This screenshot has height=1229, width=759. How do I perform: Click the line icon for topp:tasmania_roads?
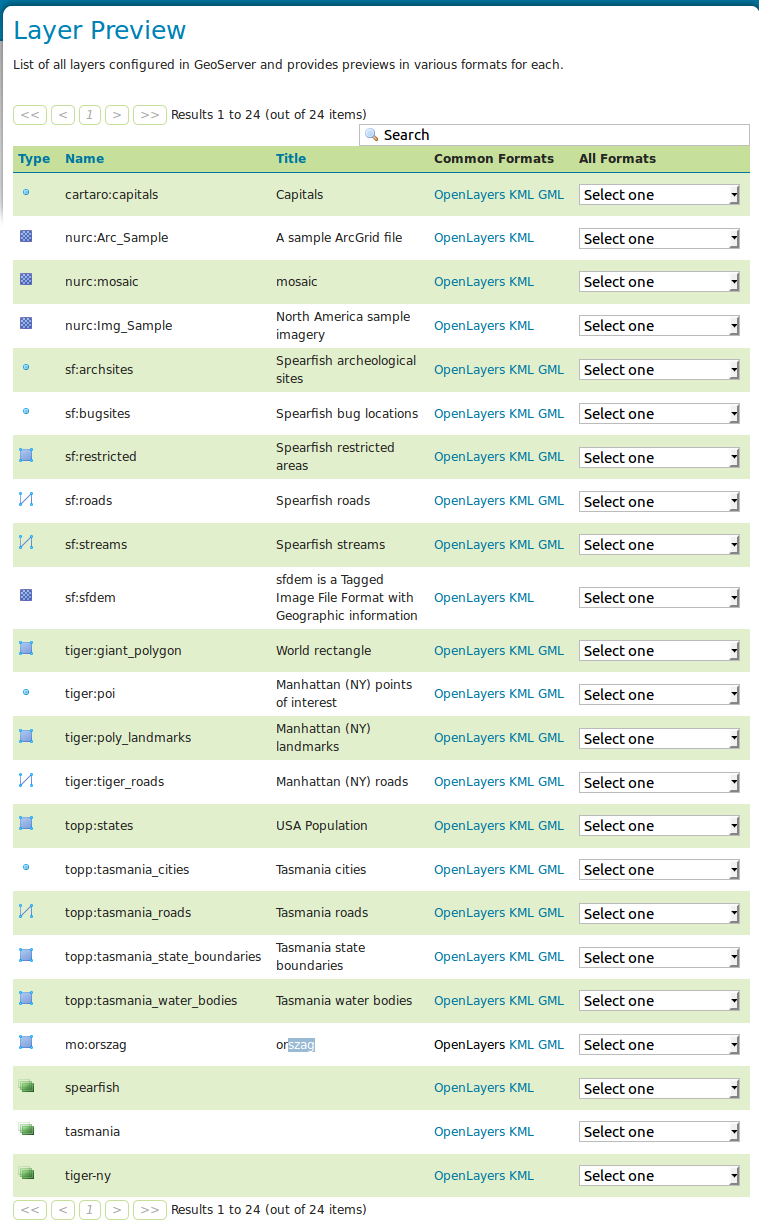[26, 911]
